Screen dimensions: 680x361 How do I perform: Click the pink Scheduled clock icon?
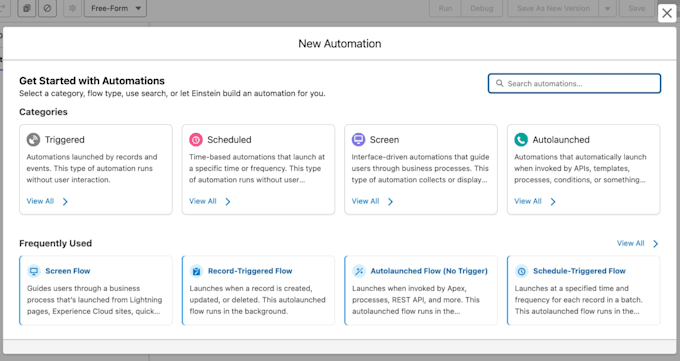(196, 140)
